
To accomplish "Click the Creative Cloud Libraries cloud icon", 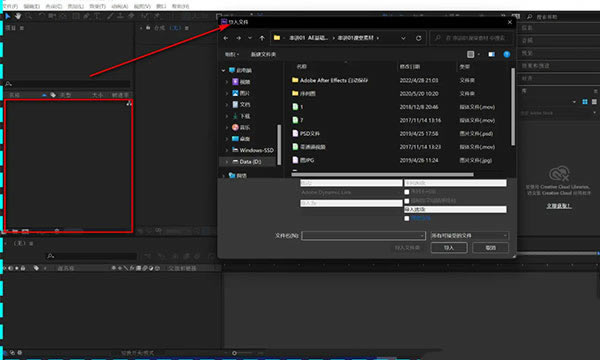I will point(559,174).
